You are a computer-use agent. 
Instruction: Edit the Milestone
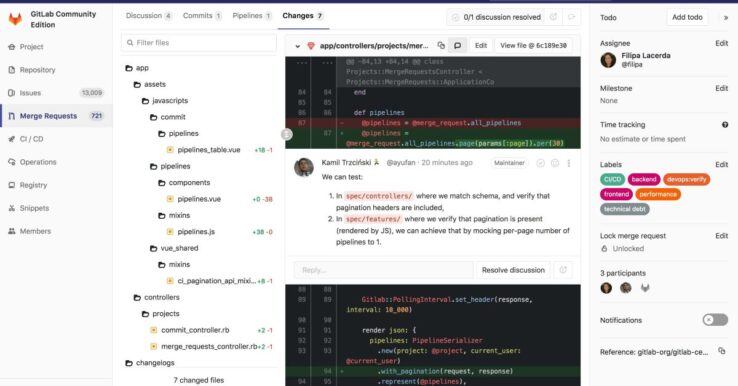point(722,88)
